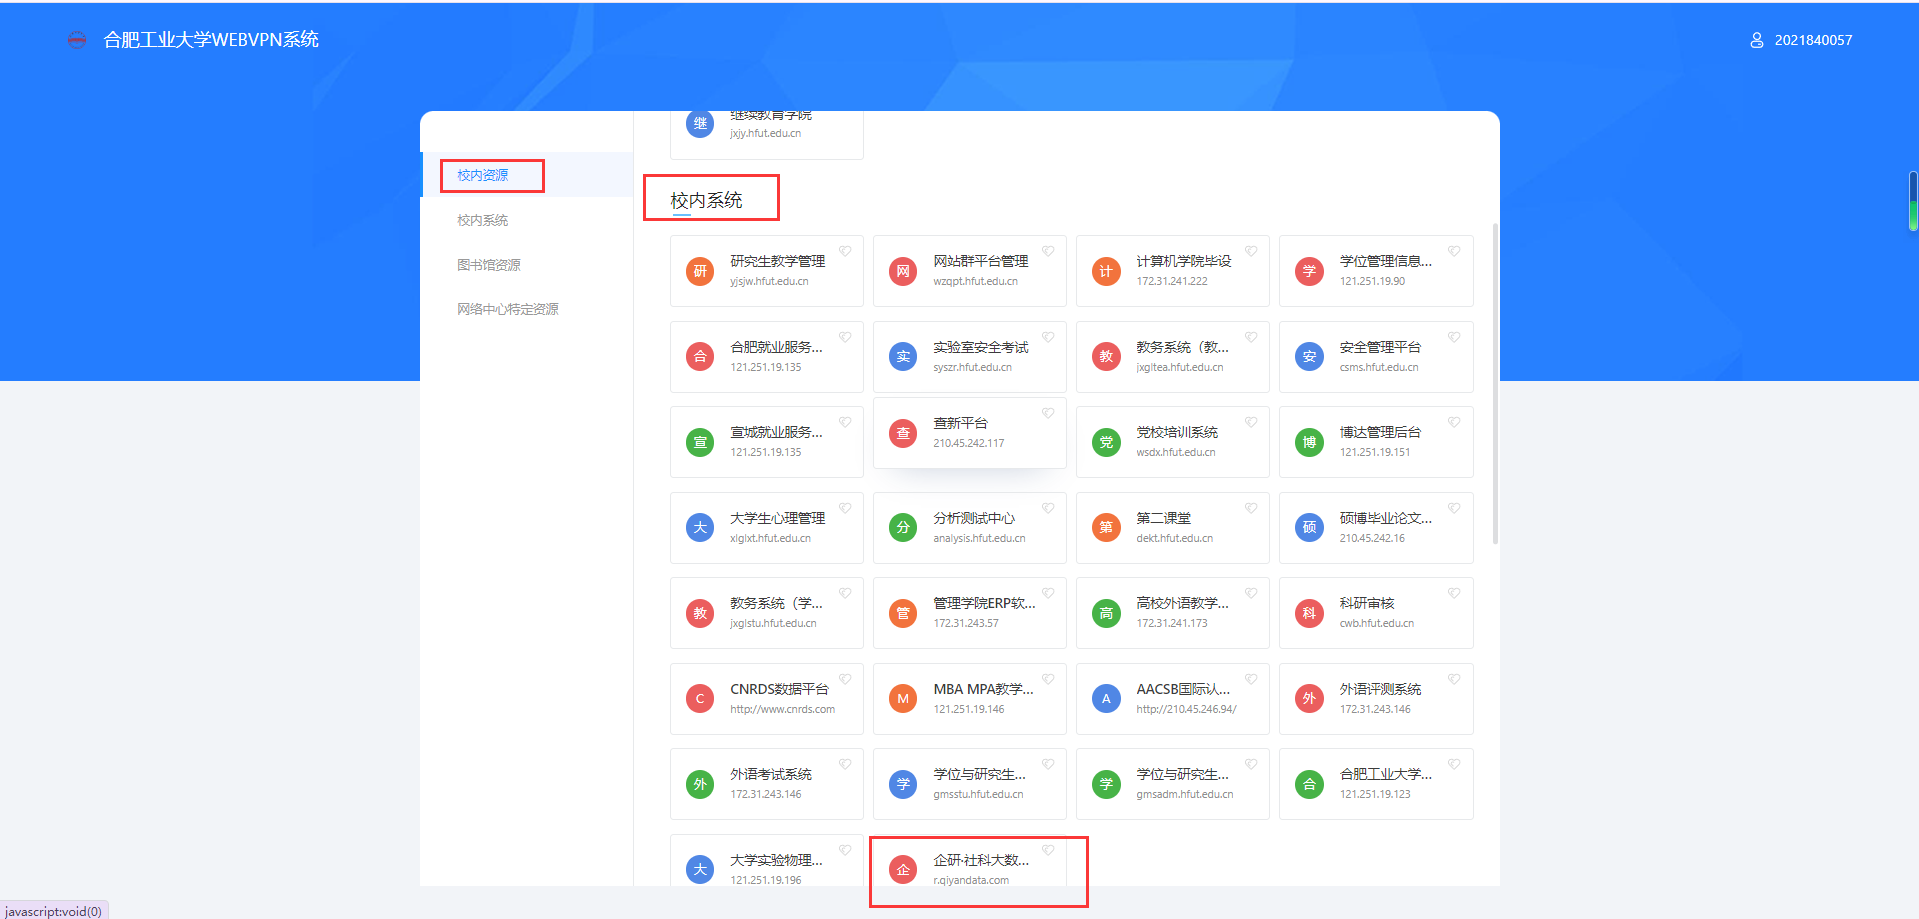Click the red 网 icon for 网站群平台管理
This screenshot has height=919, width=1919.
[903, 271]
